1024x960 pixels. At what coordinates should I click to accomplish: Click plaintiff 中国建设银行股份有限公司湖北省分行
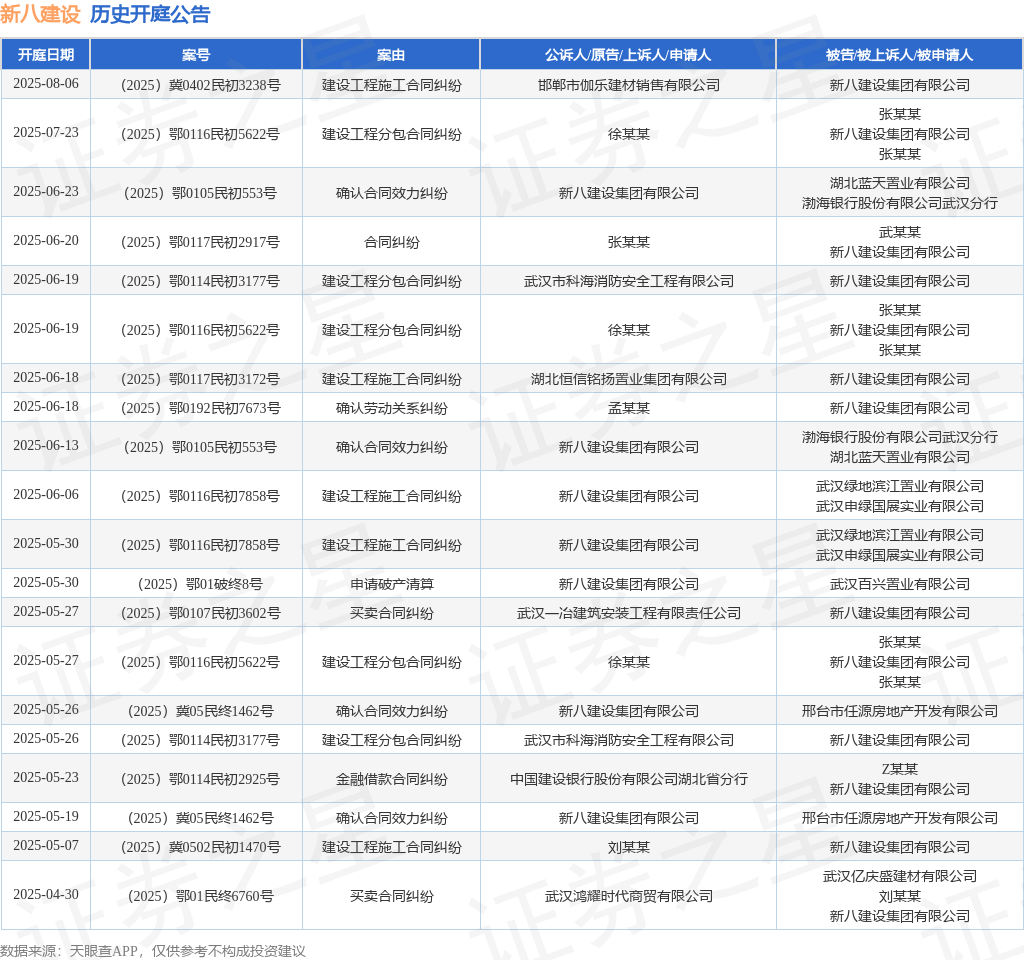[x=629, y=779]
